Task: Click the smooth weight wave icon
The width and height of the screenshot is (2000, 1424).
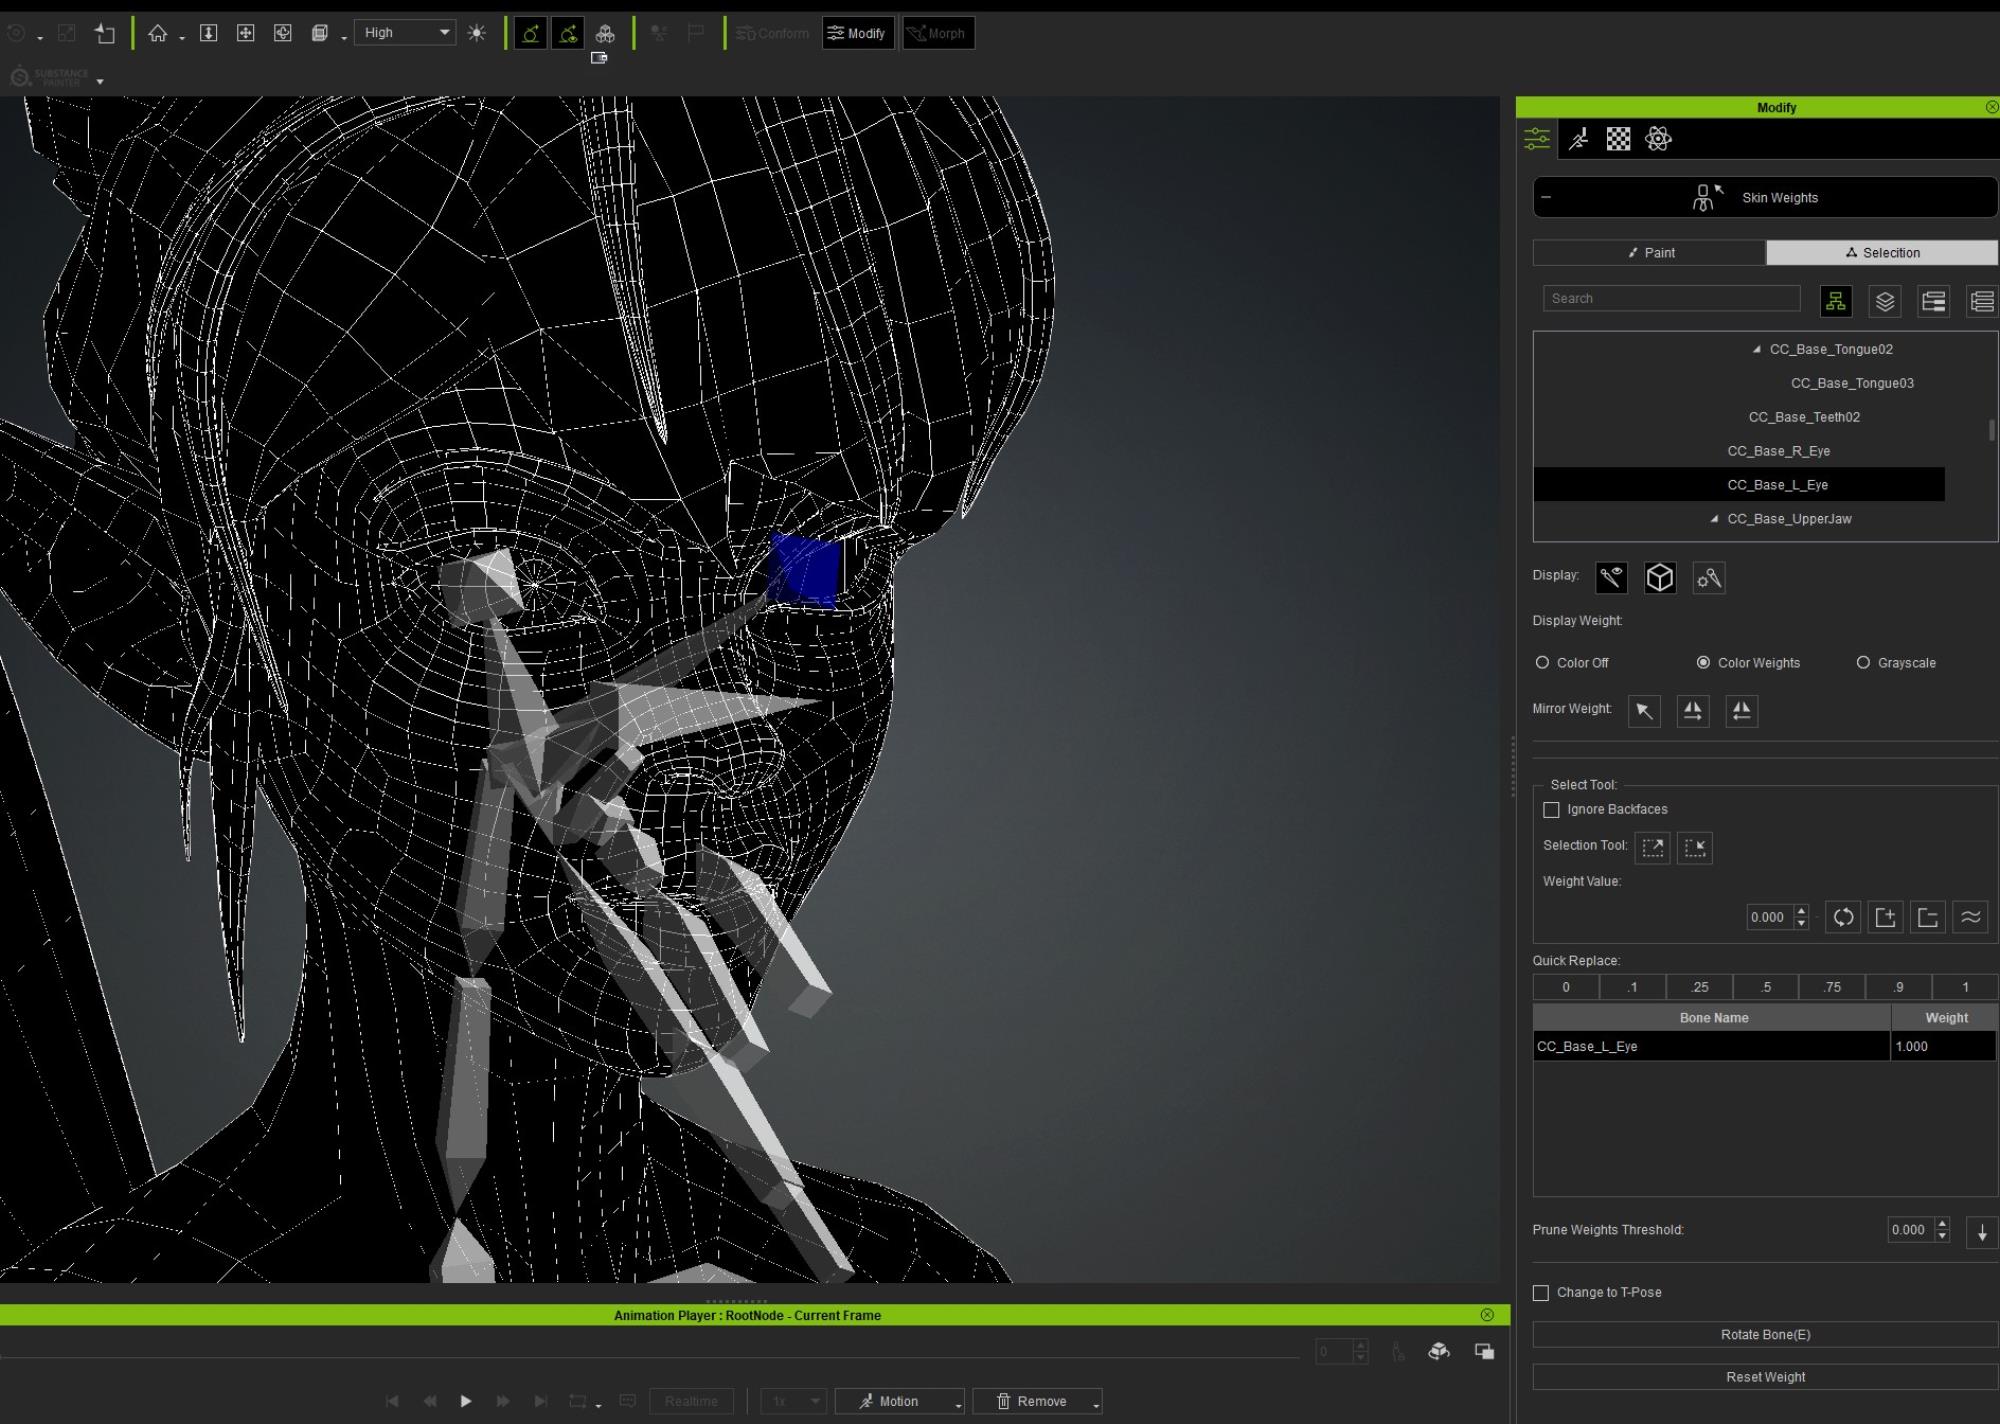Action: point(1971,917)
